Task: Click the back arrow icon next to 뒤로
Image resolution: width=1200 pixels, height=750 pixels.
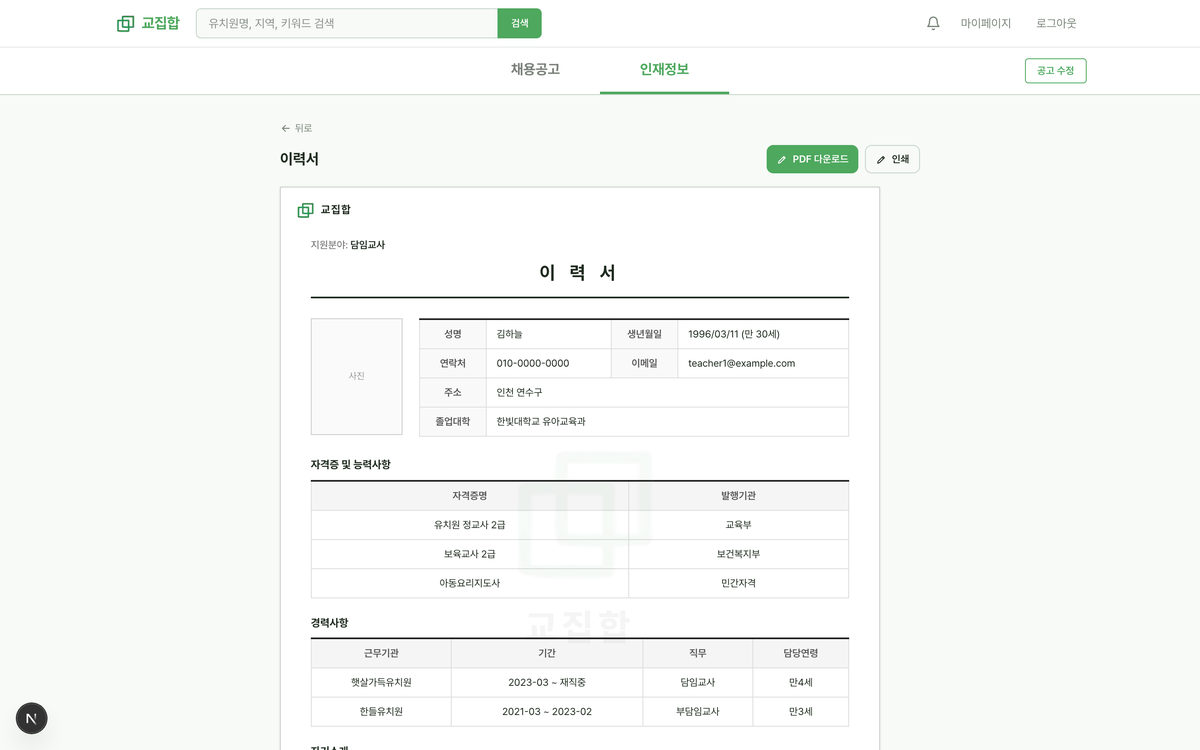Action: 286,128
